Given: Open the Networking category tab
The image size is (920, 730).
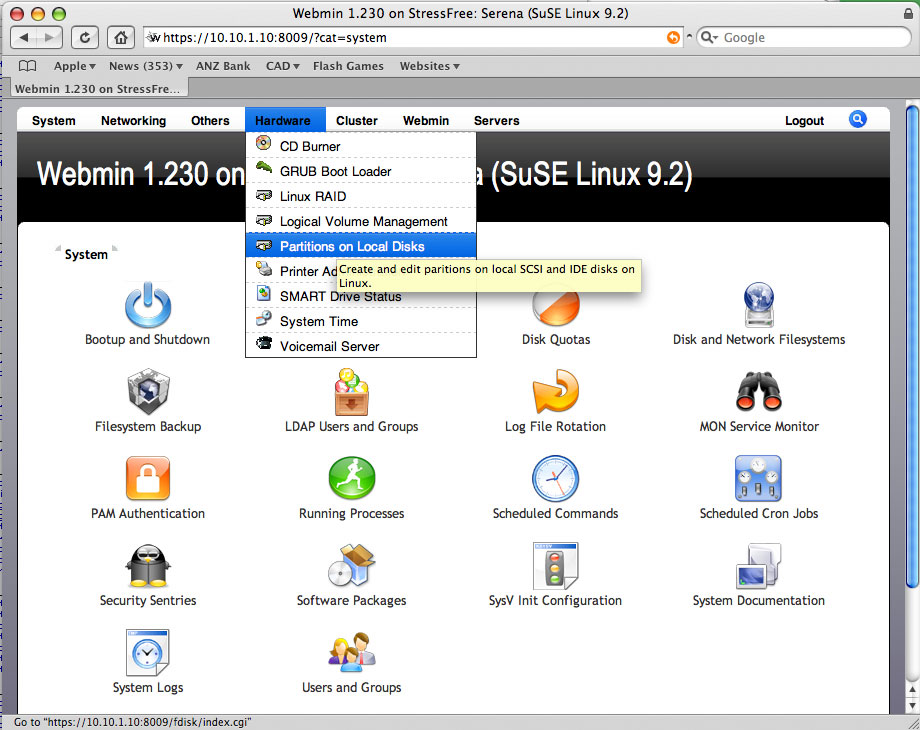Looking at the screenshot, I should pos(133,120).
